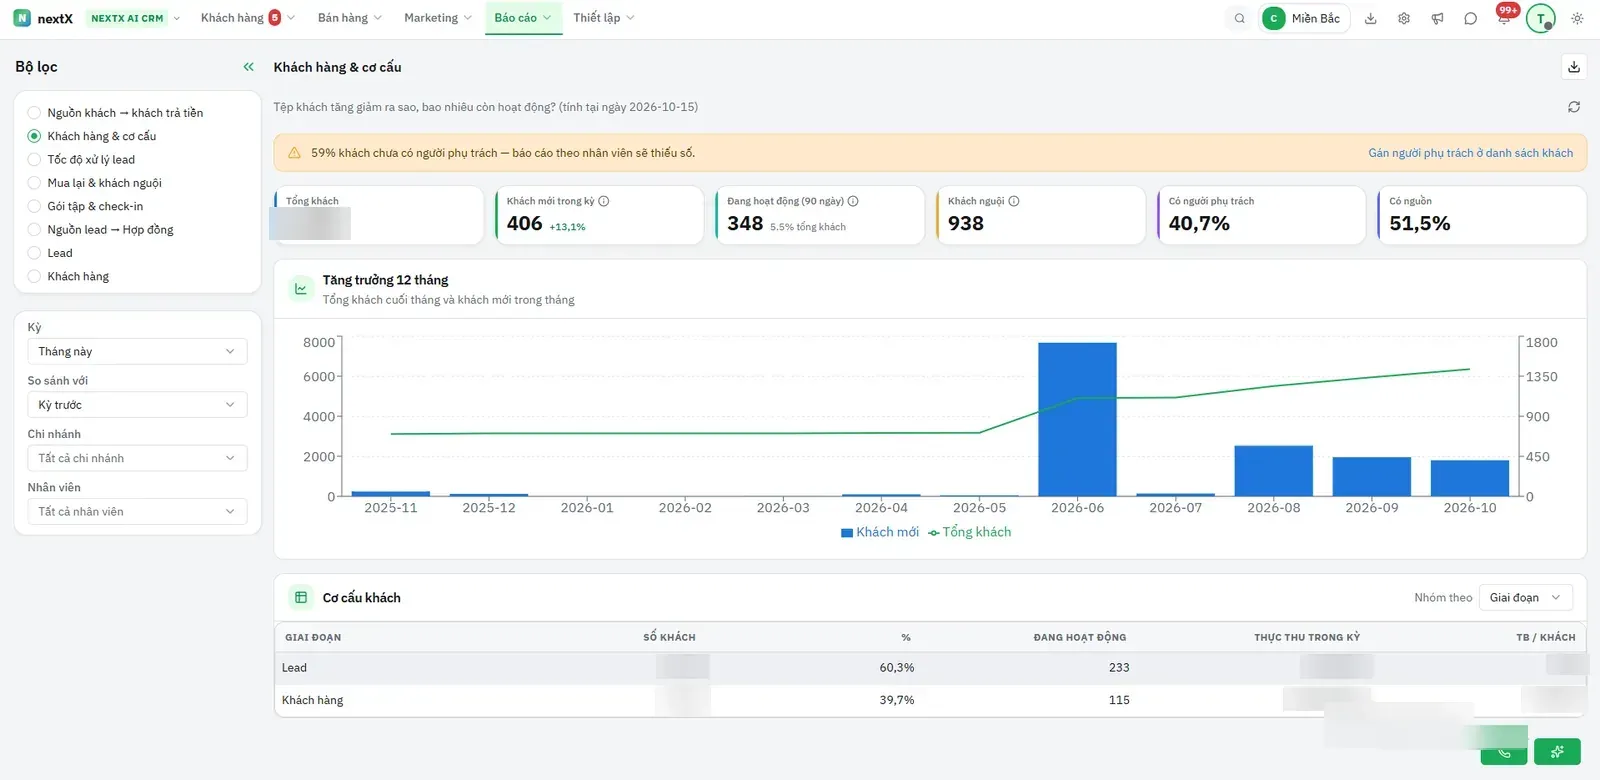1600x780 pixels.
Task: Select the Khách hàng & cơ cấu radio
Action: (34, 136)
